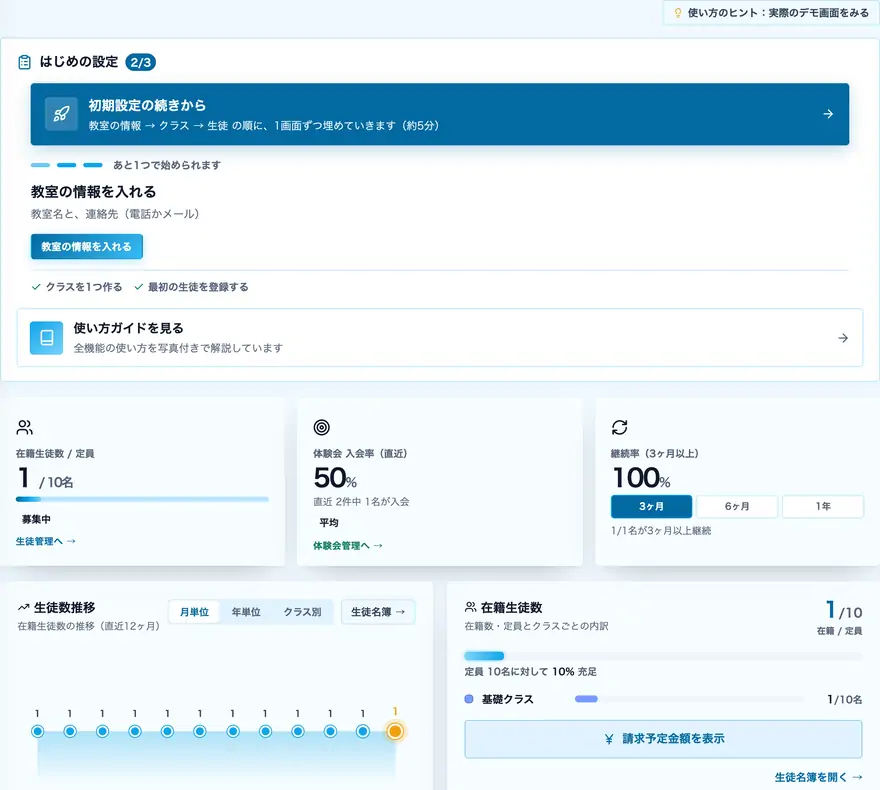This screenshot has height=790, width=880.
Task: Click the checkmark beside クラスを1つ作る
Action: (x=36, y=287)
